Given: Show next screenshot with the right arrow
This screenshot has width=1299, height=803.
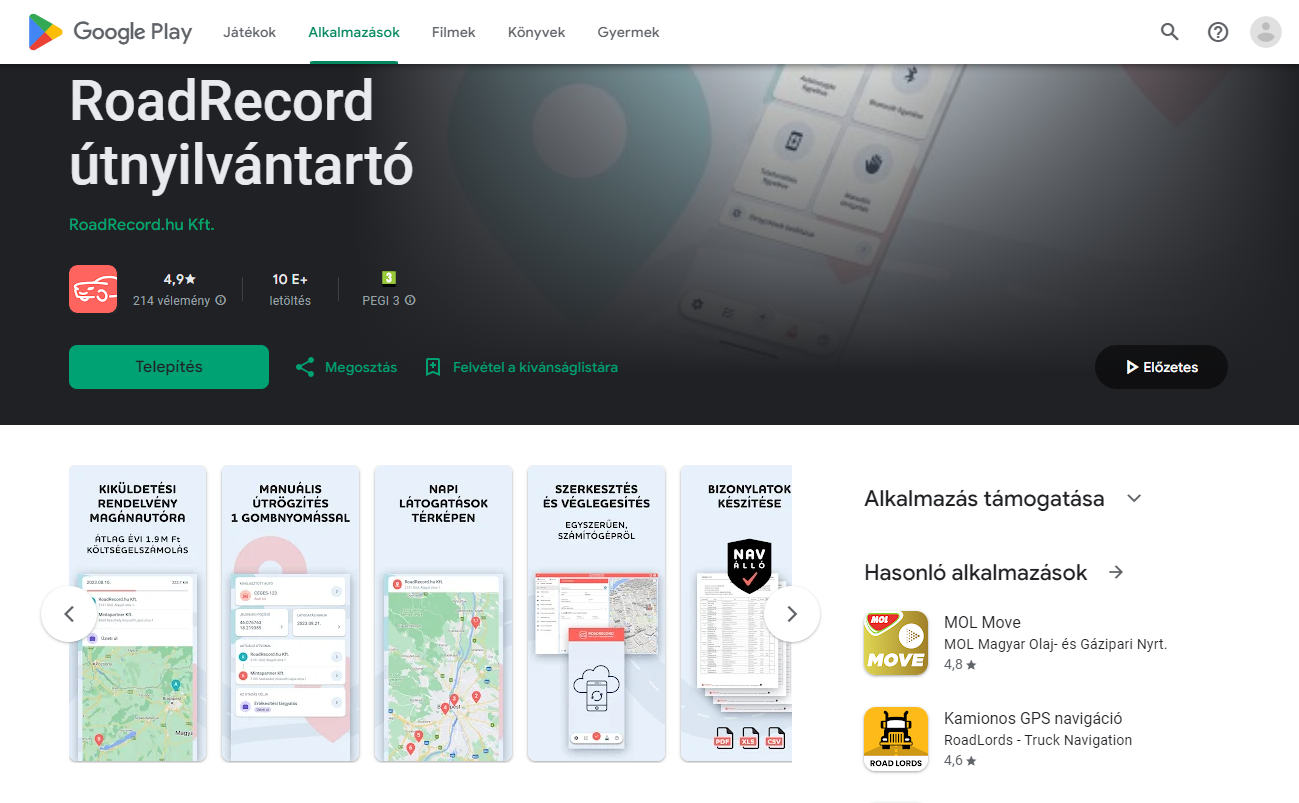Looking at the screenshot, I should pyautogui.click(x=792, y=614).
